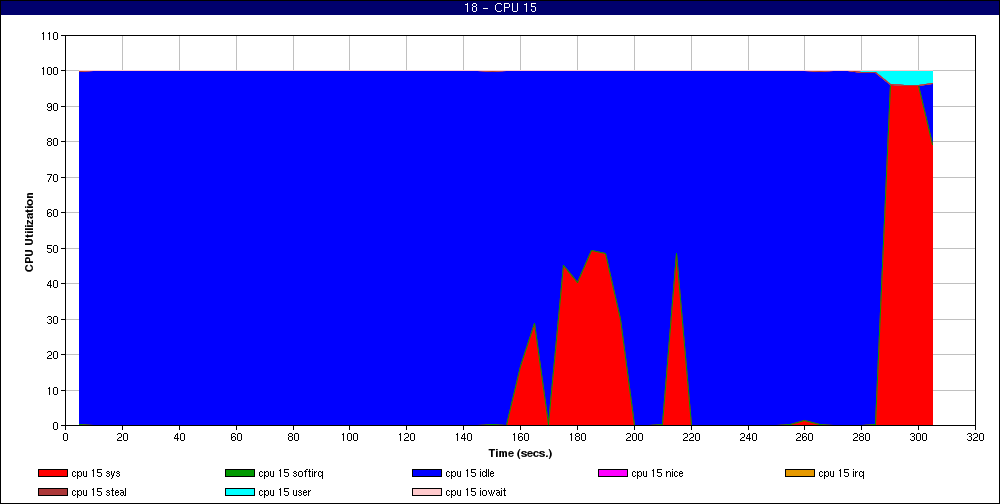
Task: Click the 'Time (secs.)' axis label
Action: (x=520, y=454)
